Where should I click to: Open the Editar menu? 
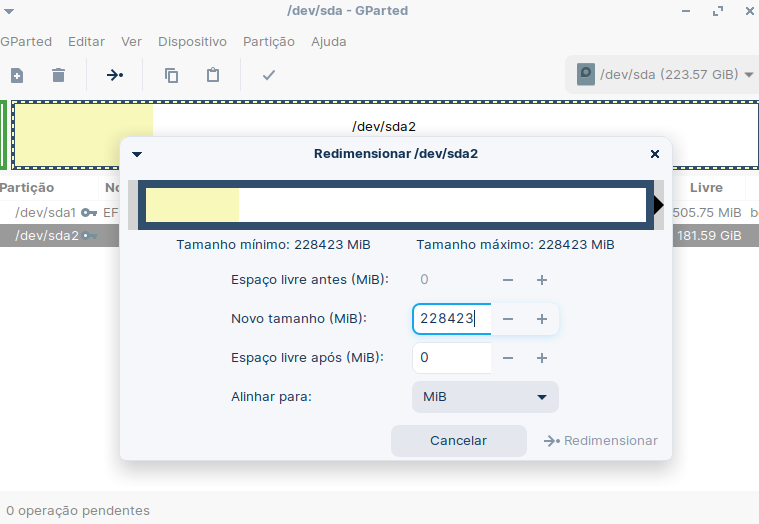click(x=86, y=42)
